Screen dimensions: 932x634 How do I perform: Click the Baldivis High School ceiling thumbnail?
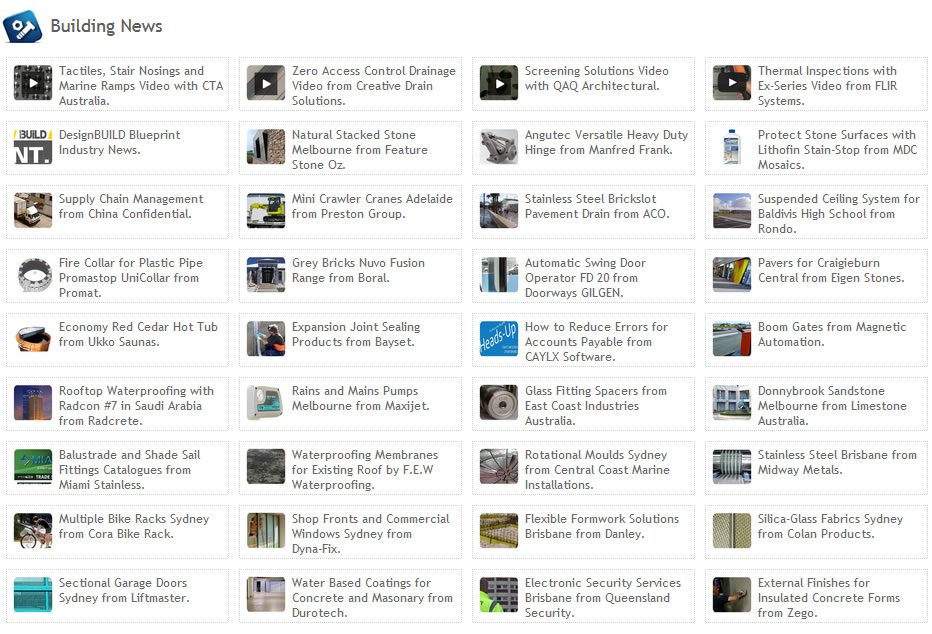(x=732, y=210)
